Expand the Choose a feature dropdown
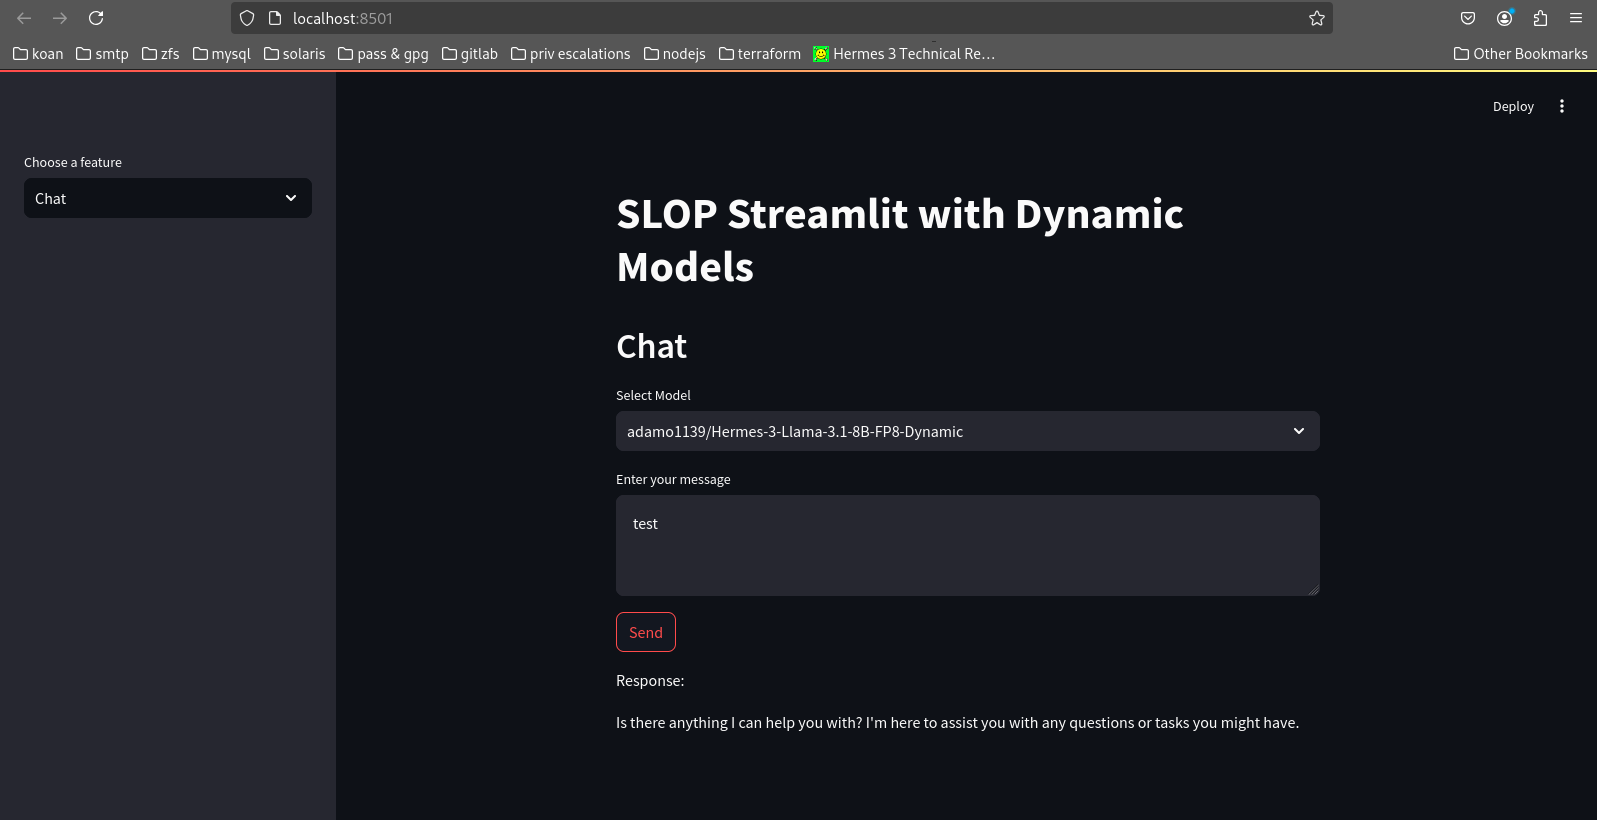The width and height of the screenshot is (1597, 820). (168, 198)
